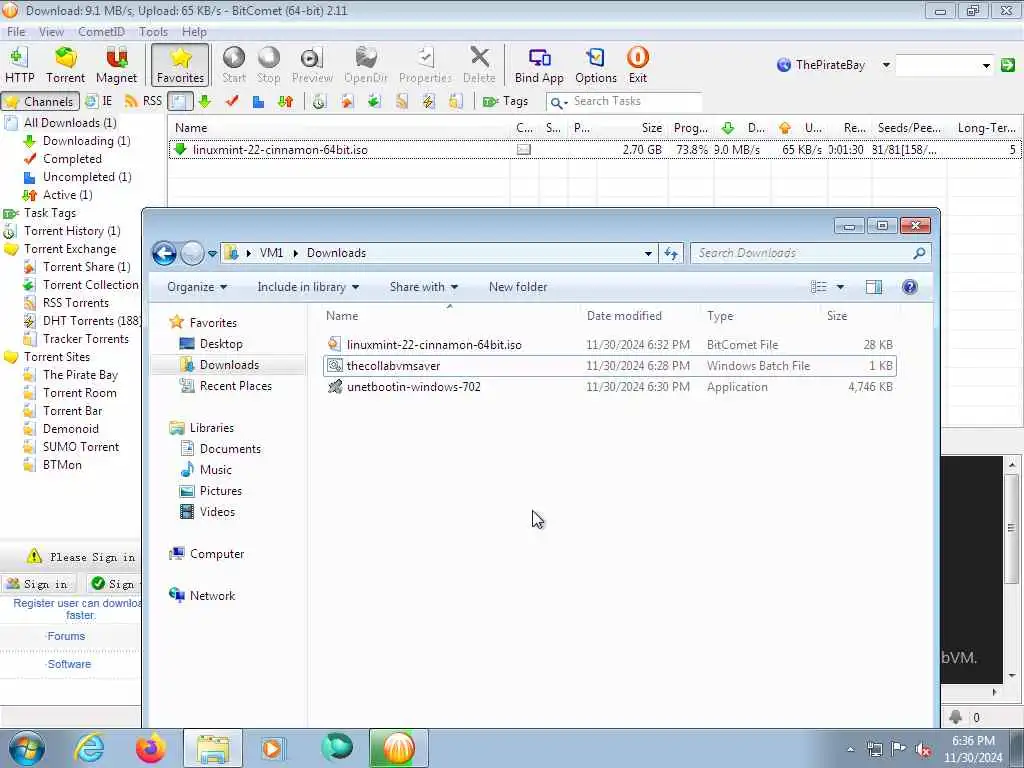Open the Help menu in BitComet
This screenshot has height=768, width=1024.
194,31
